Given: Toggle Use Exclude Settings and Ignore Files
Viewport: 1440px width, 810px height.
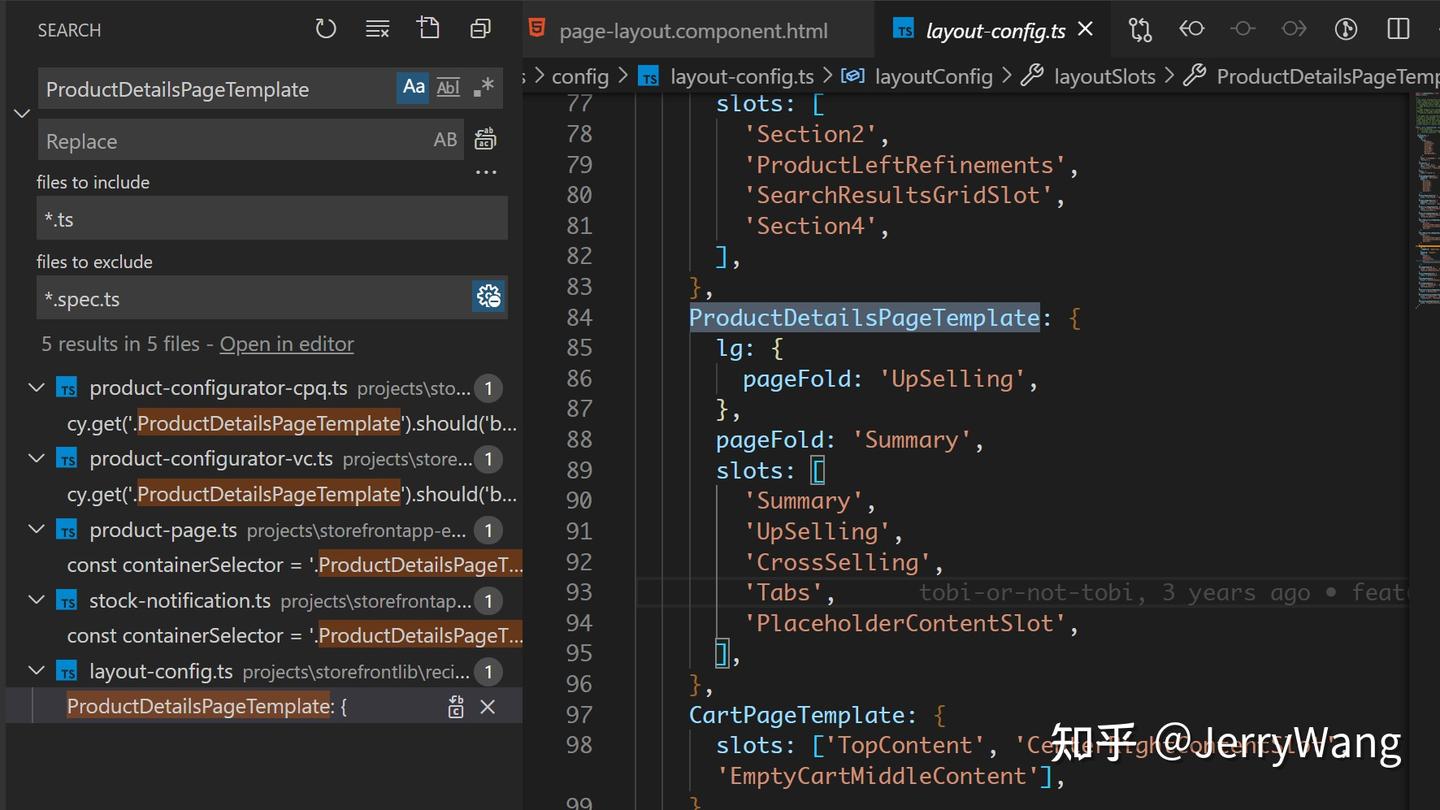Looking at the screenshot, I should coord(489,297).
